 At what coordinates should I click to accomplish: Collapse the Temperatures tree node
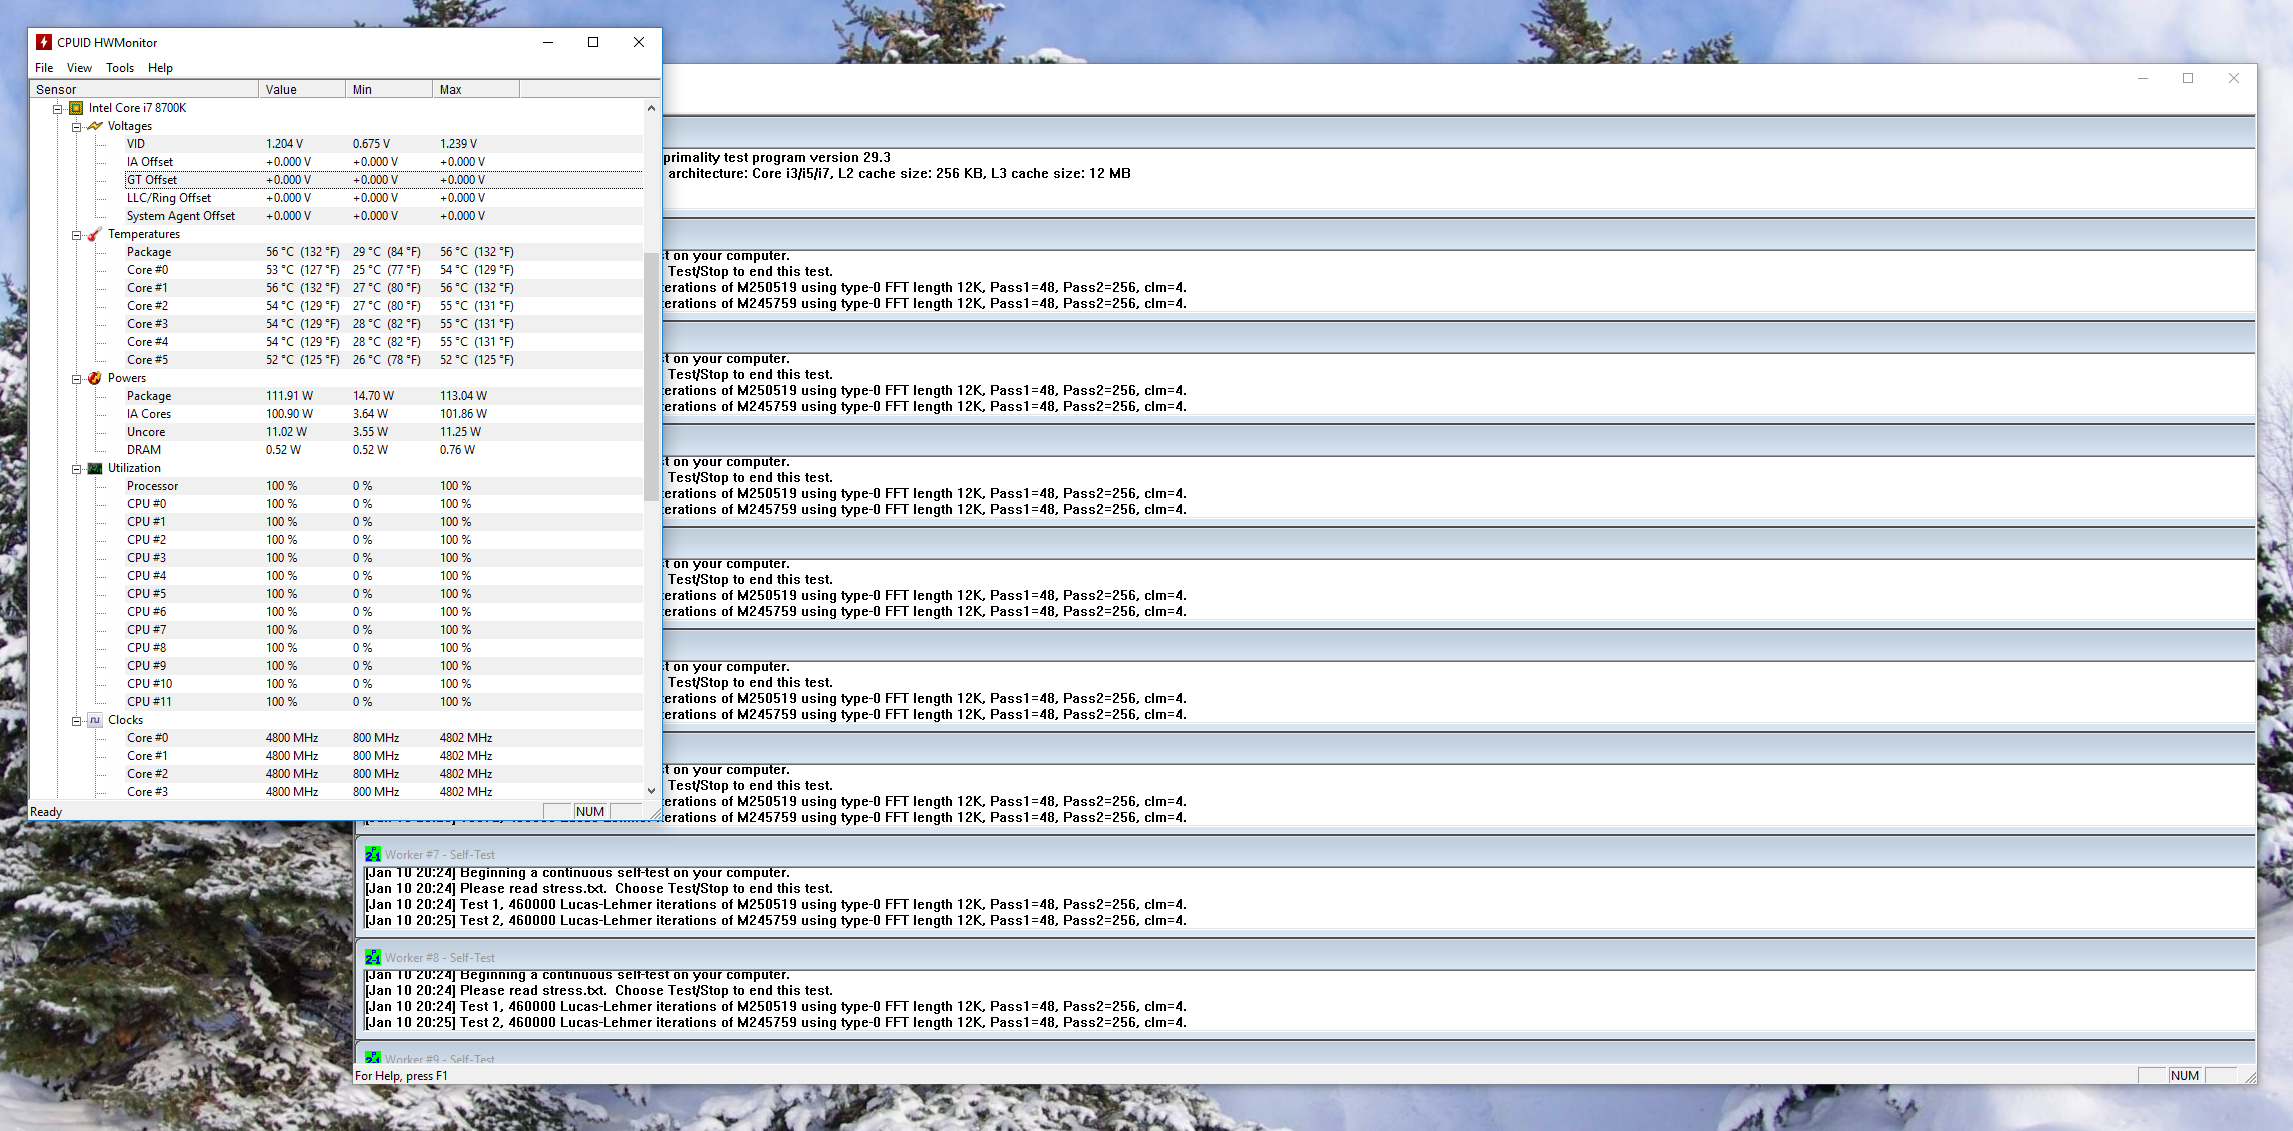[x=76, y=235]
